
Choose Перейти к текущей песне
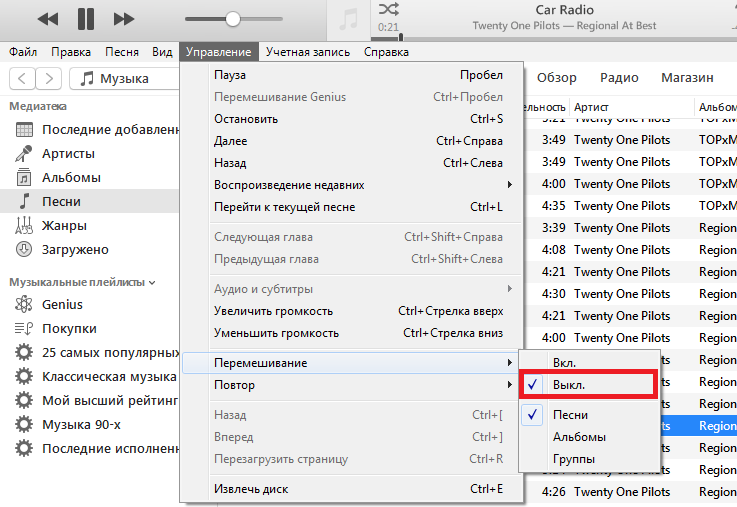352,207
